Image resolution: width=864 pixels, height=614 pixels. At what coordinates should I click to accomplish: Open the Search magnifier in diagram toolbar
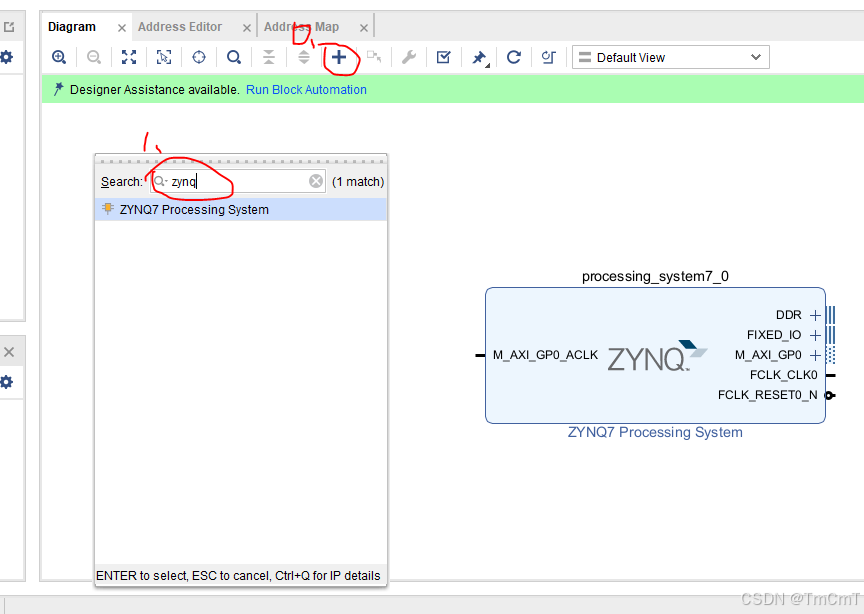point(234,57)
